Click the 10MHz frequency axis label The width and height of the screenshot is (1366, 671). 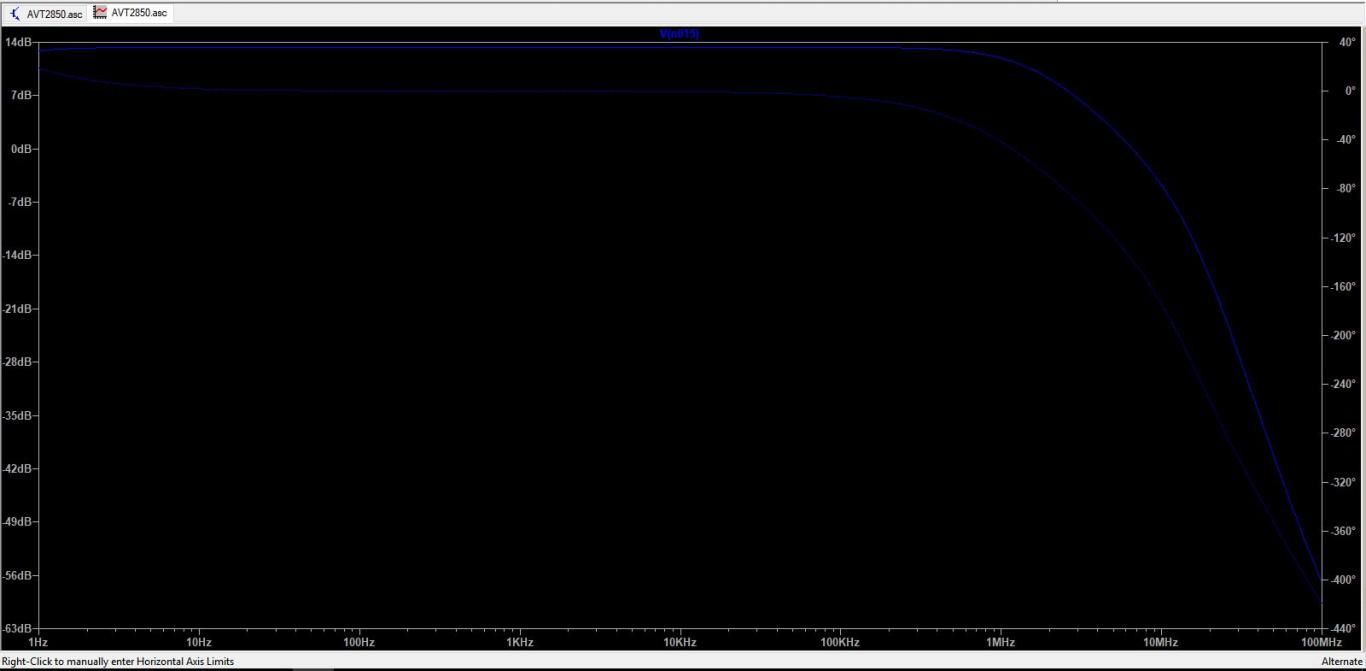point(1161,642)
